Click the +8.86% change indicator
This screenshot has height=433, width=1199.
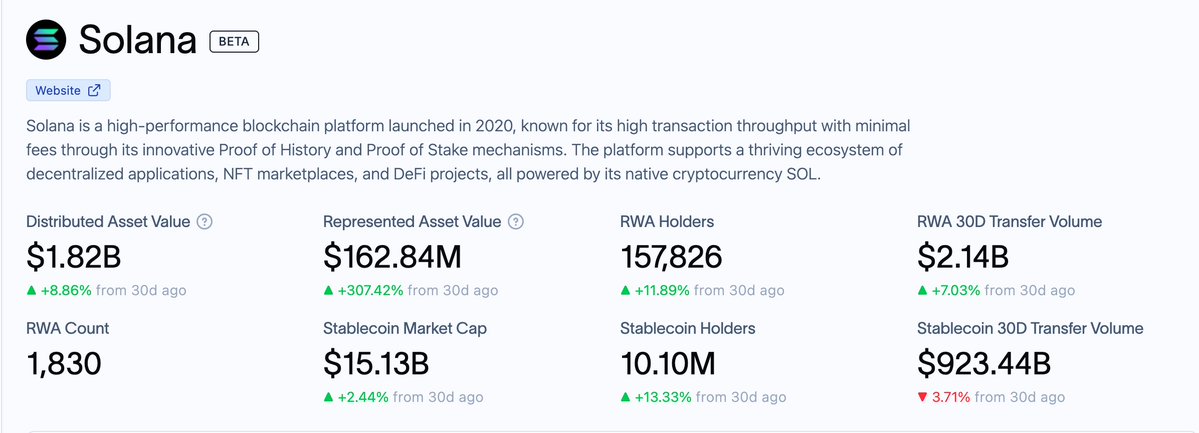point(59,291)
